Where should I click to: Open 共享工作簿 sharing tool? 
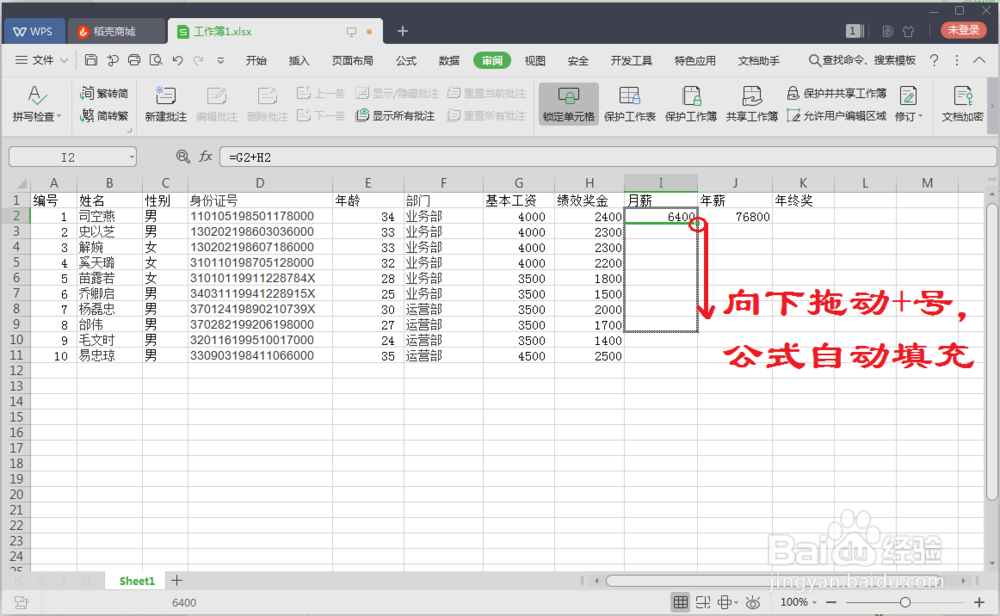753,103
